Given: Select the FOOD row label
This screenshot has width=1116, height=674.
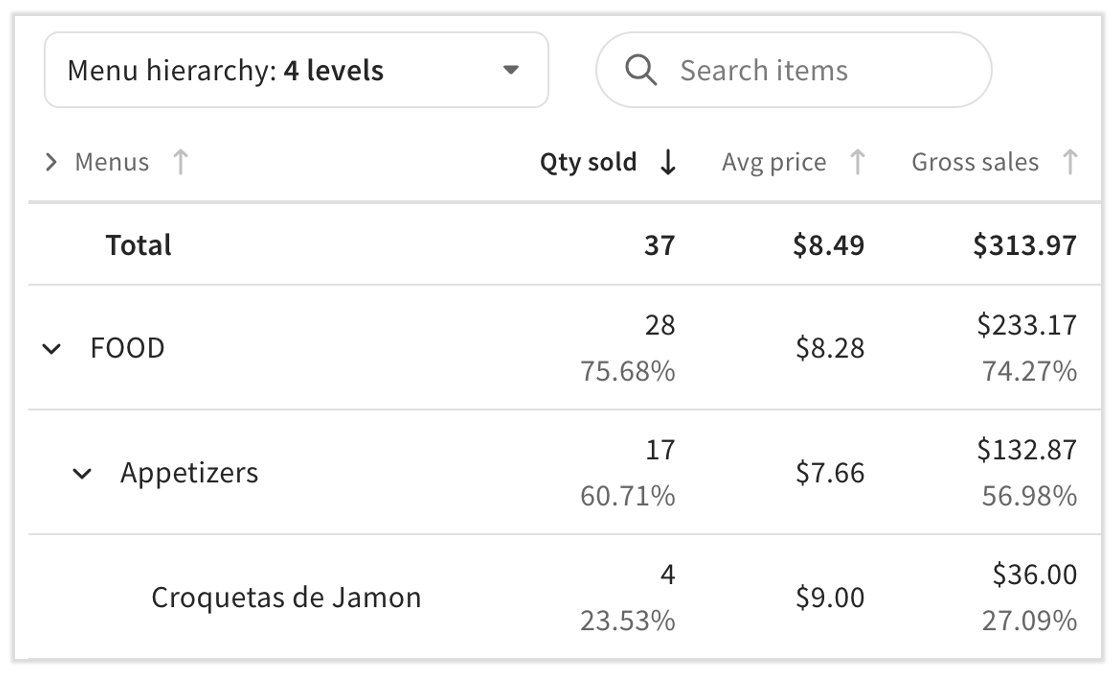Looking at the screenshot, I should (x=128, y=349).
